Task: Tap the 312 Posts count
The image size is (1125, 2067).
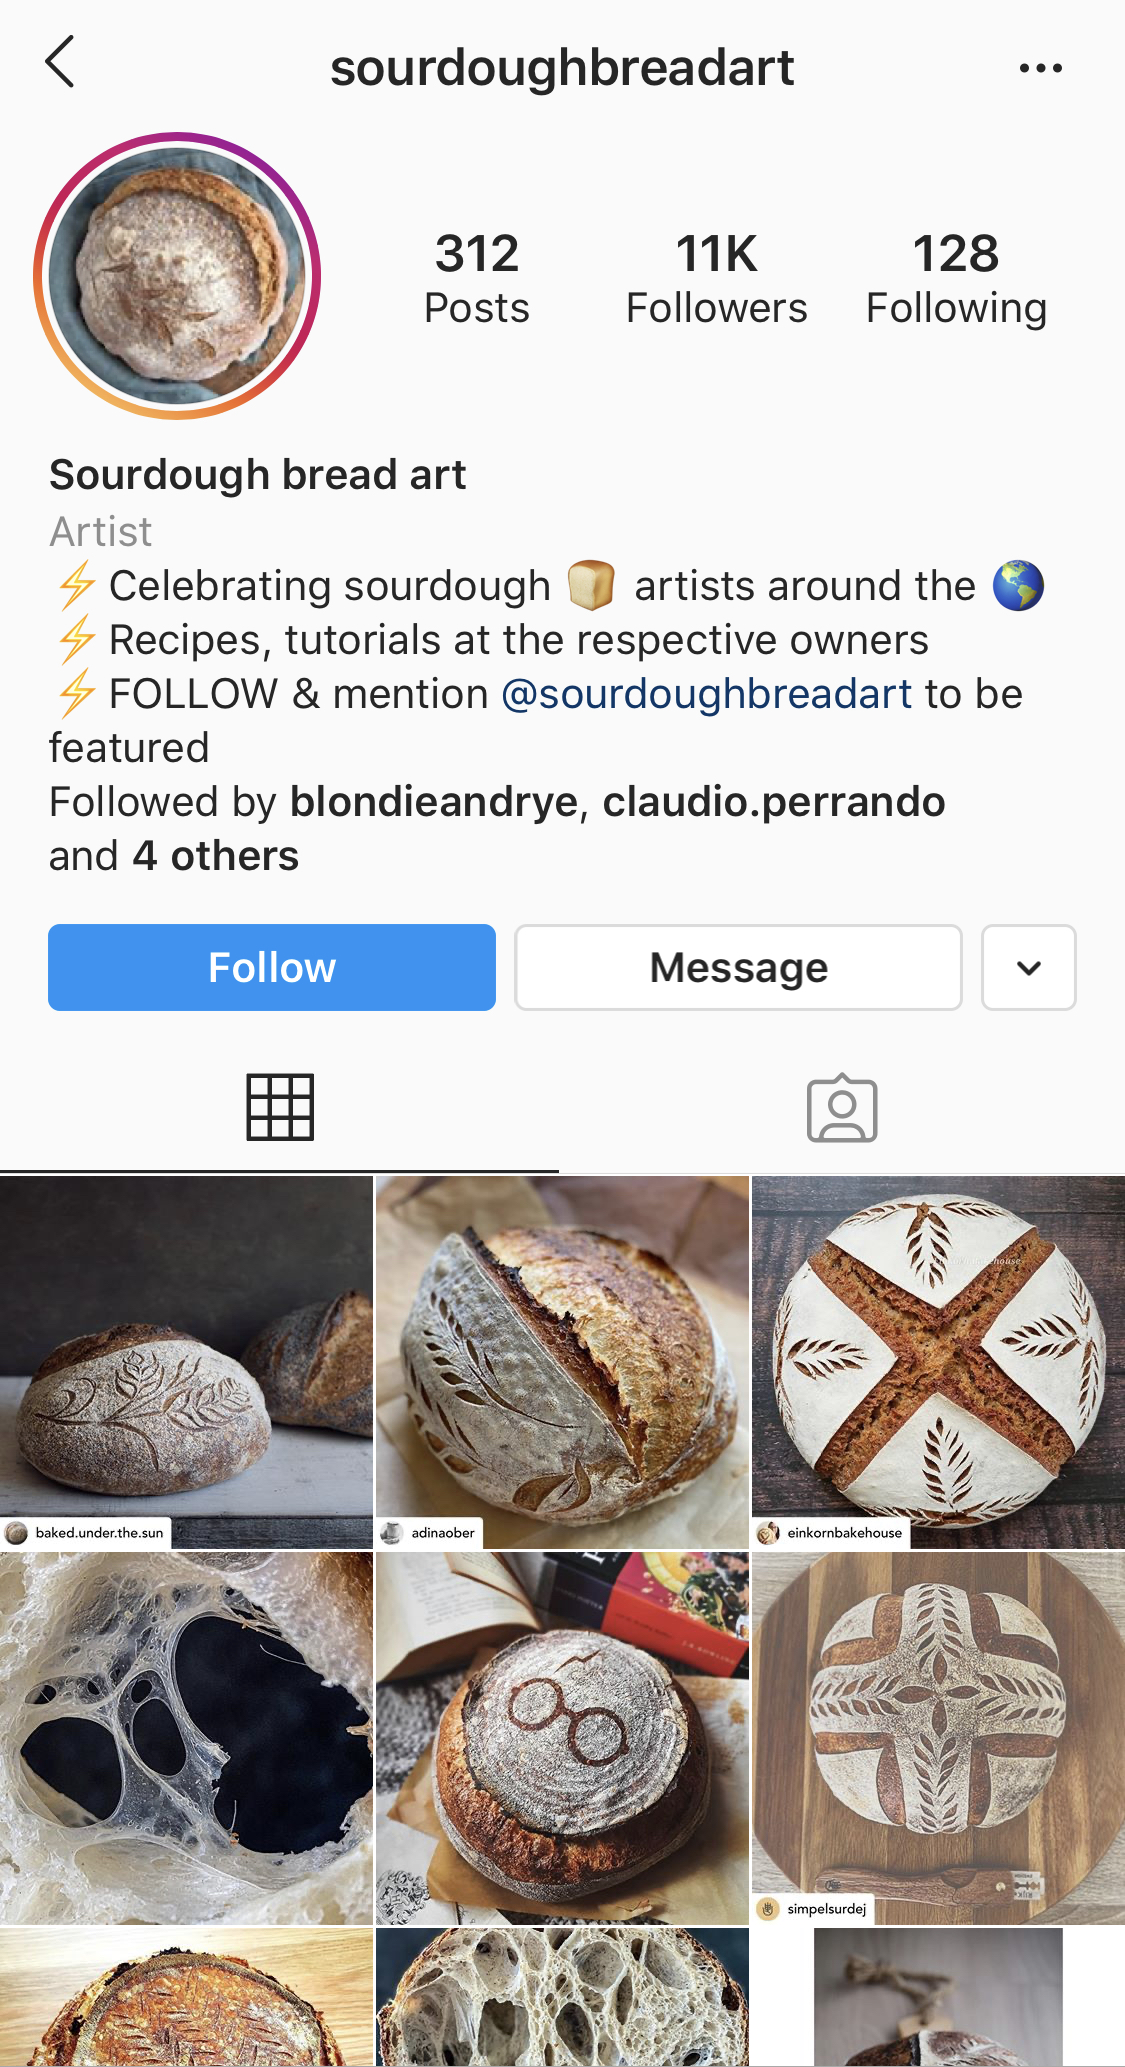Action: click(x=477, y=278)
